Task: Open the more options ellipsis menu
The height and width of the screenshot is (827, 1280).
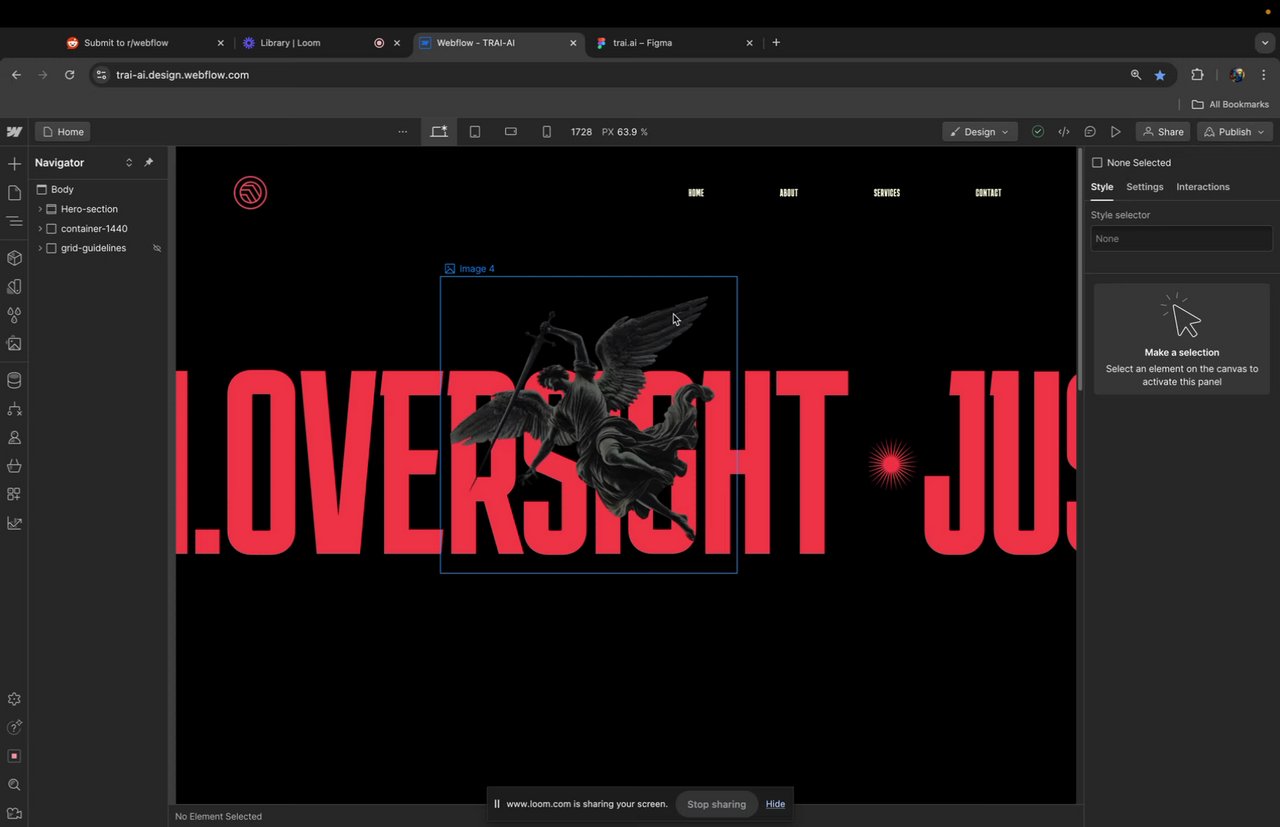Action: 403,132
